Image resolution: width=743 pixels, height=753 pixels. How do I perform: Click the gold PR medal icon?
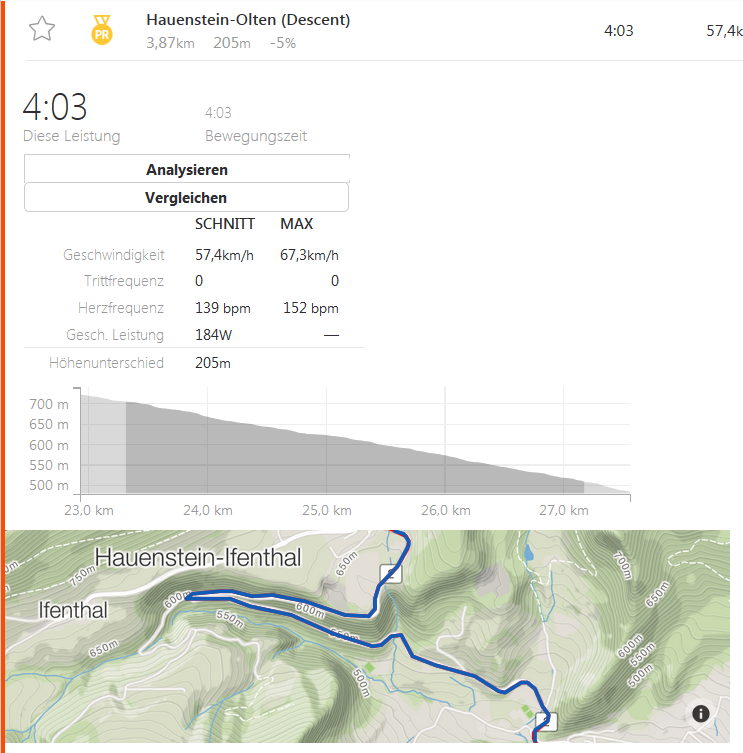click(x=101, y=29)
